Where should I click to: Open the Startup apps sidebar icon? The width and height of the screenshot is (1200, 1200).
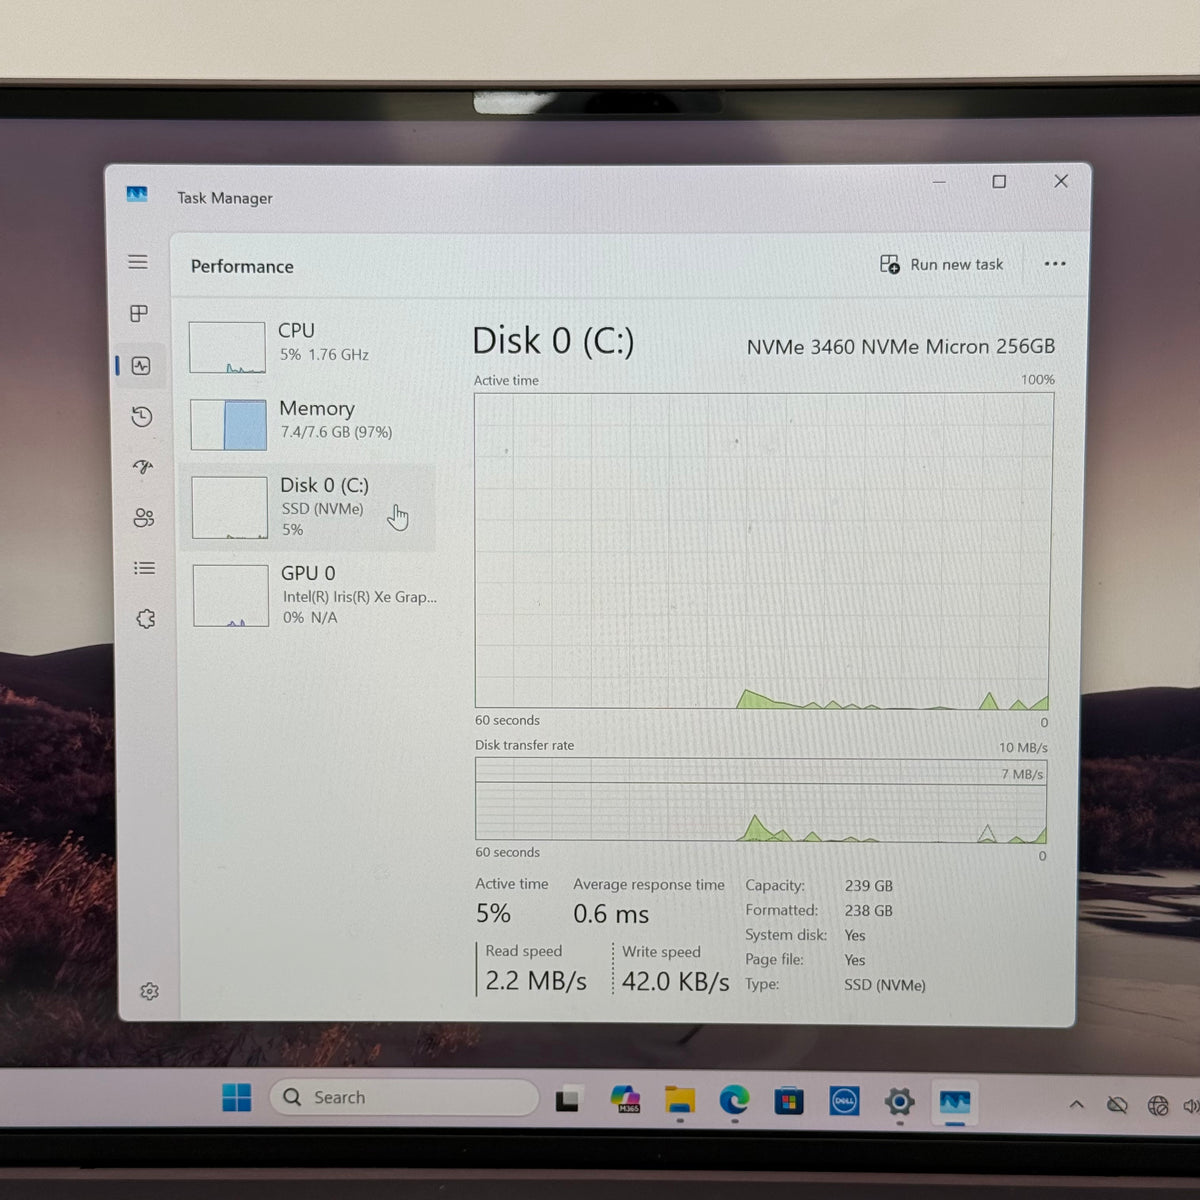[143, 467]
